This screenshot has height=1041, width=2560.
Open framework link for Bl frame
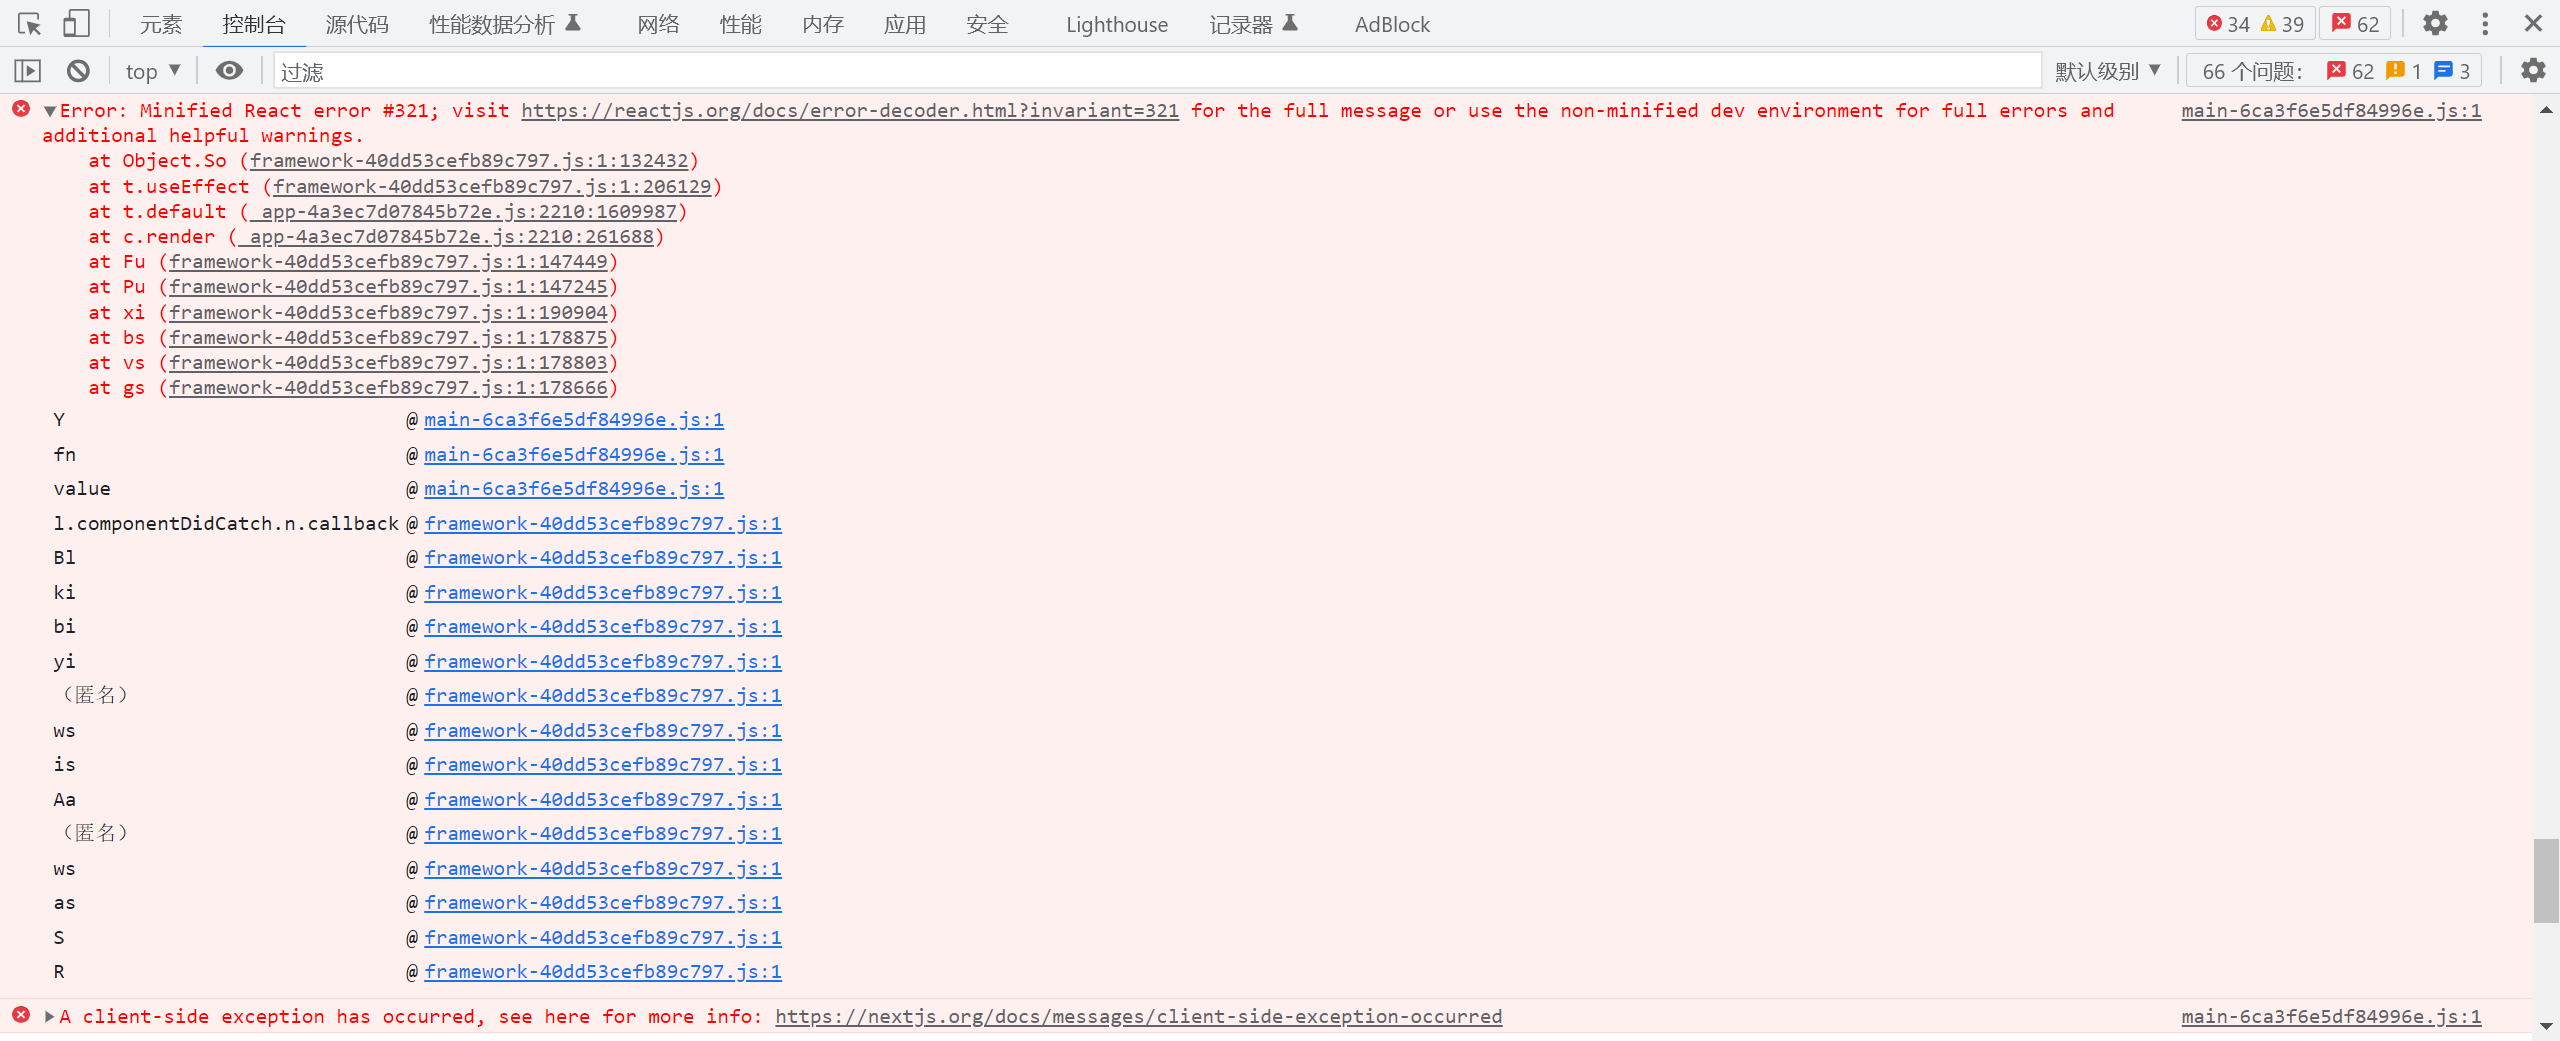[x=603, y=558]
